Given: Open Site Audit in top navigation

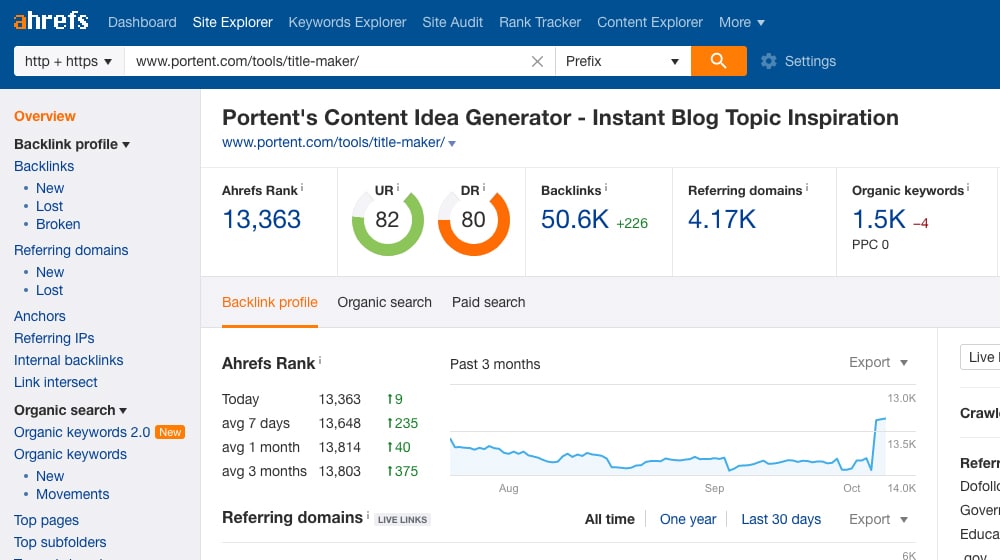Looking at the screenshot, I should pyautogui.click(x=453, y=22).
